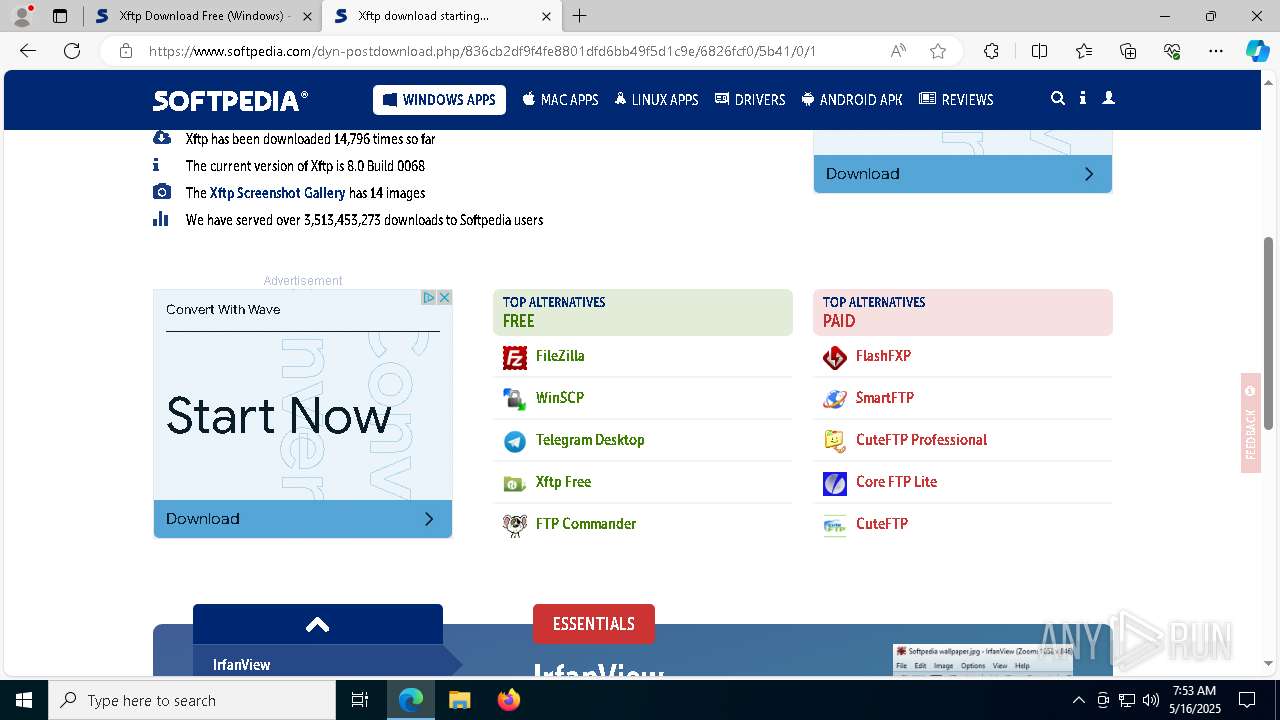Close the Xftp download starting tab
Screen dimensions: 1280x720
546,16
